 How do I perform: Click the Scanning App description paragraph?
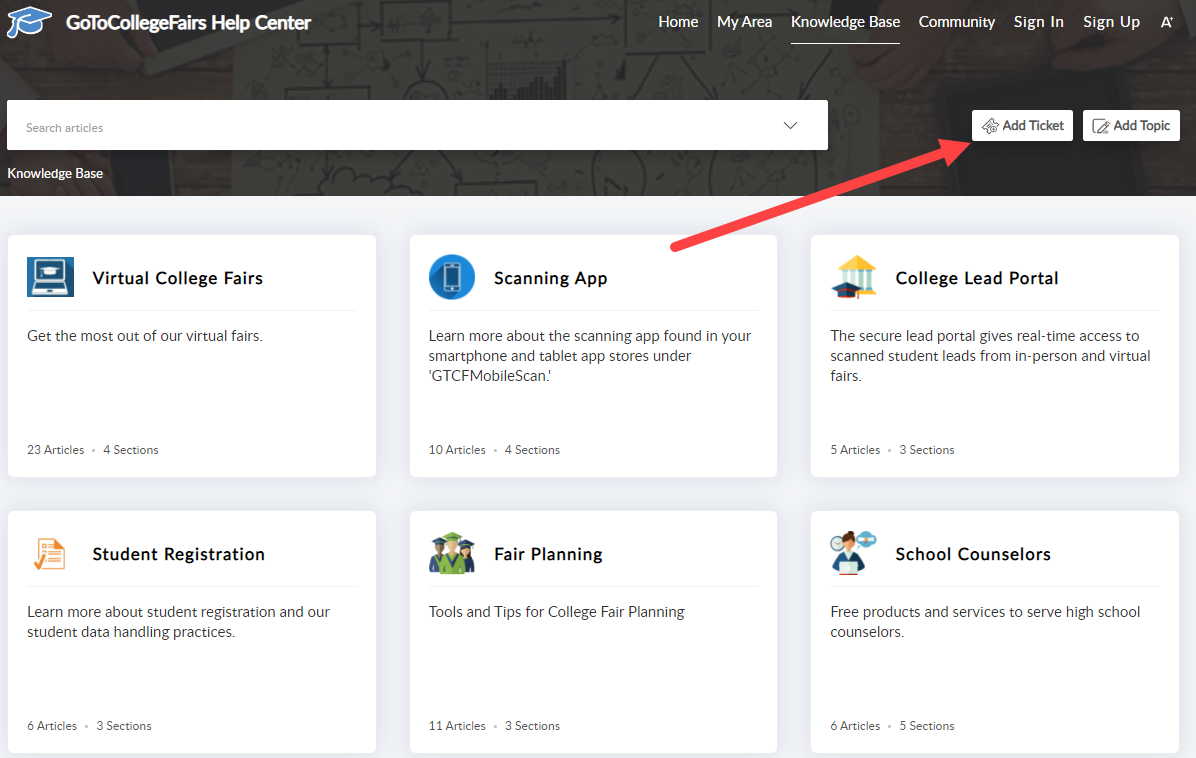coord(590,355)
